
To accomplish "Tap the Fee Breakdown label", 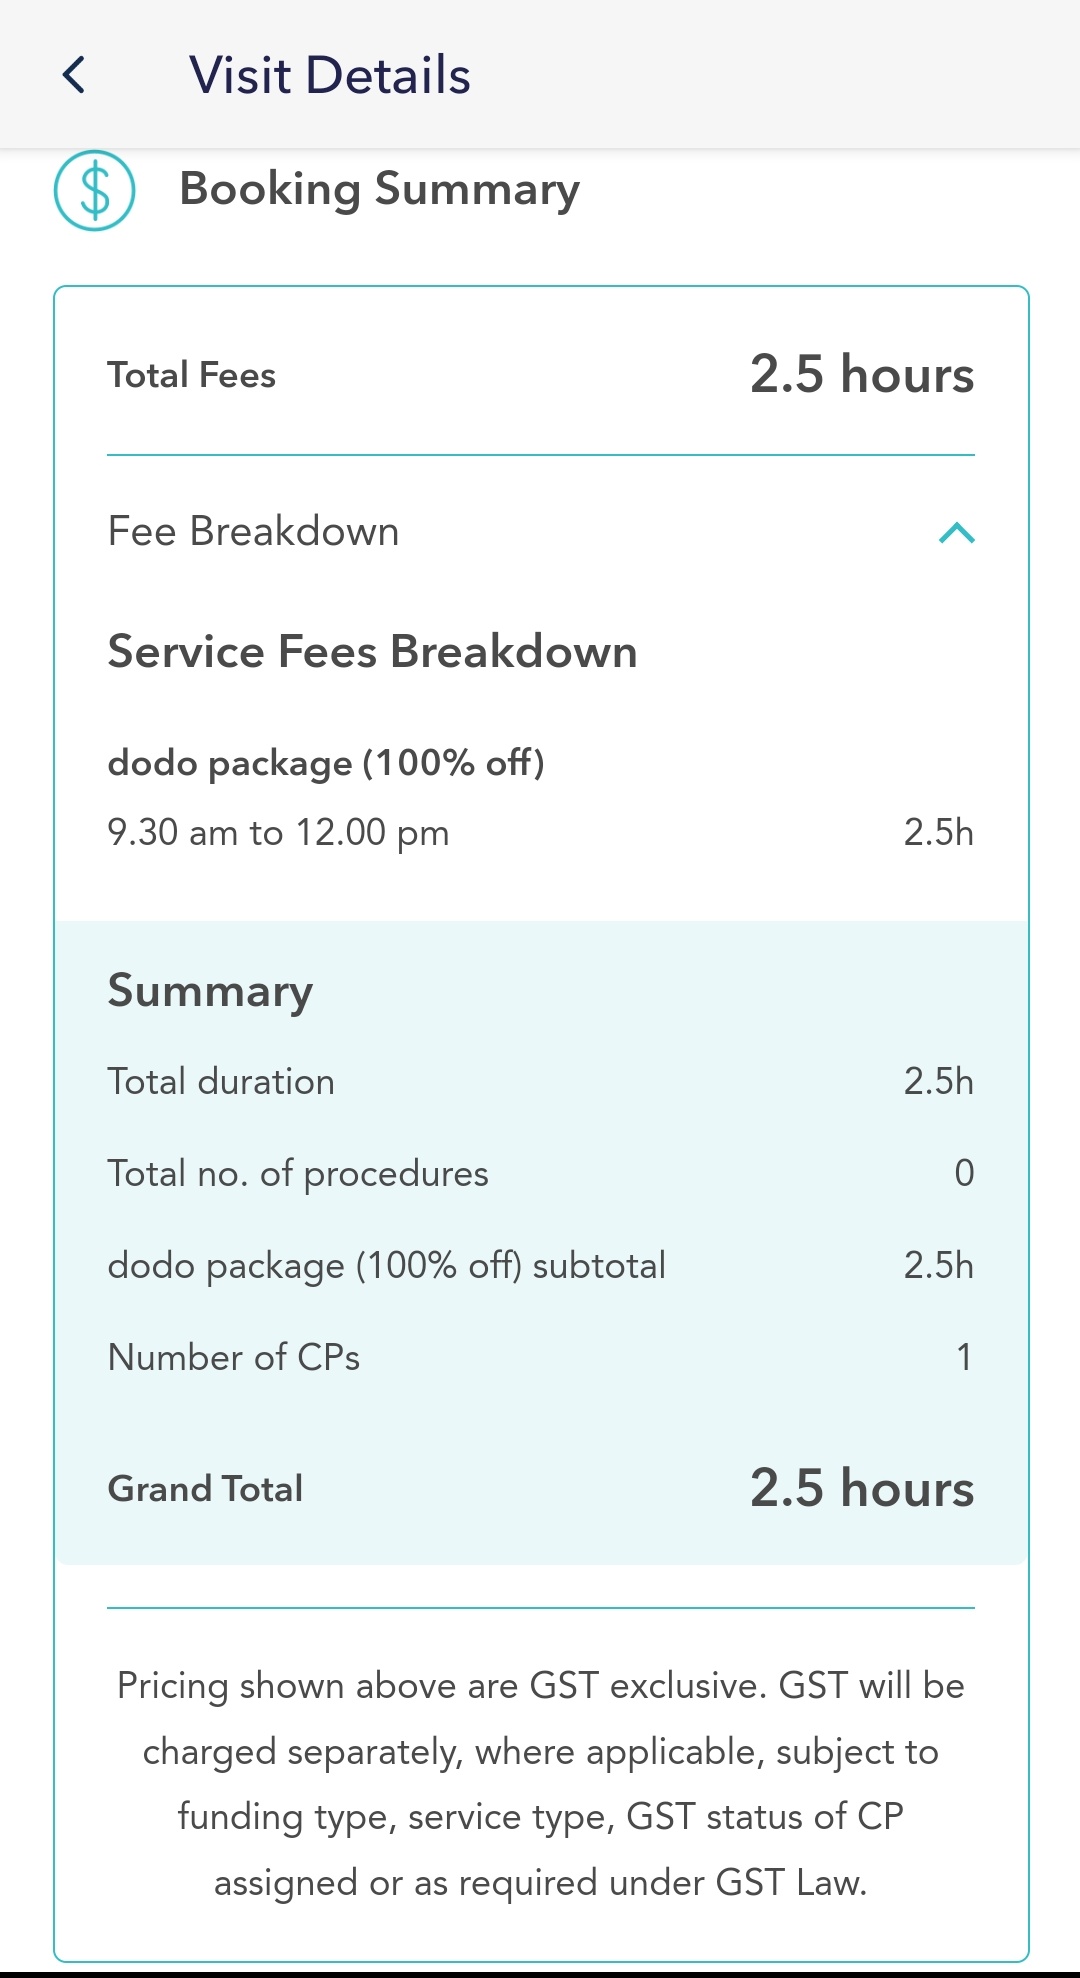I will (253, 531).
